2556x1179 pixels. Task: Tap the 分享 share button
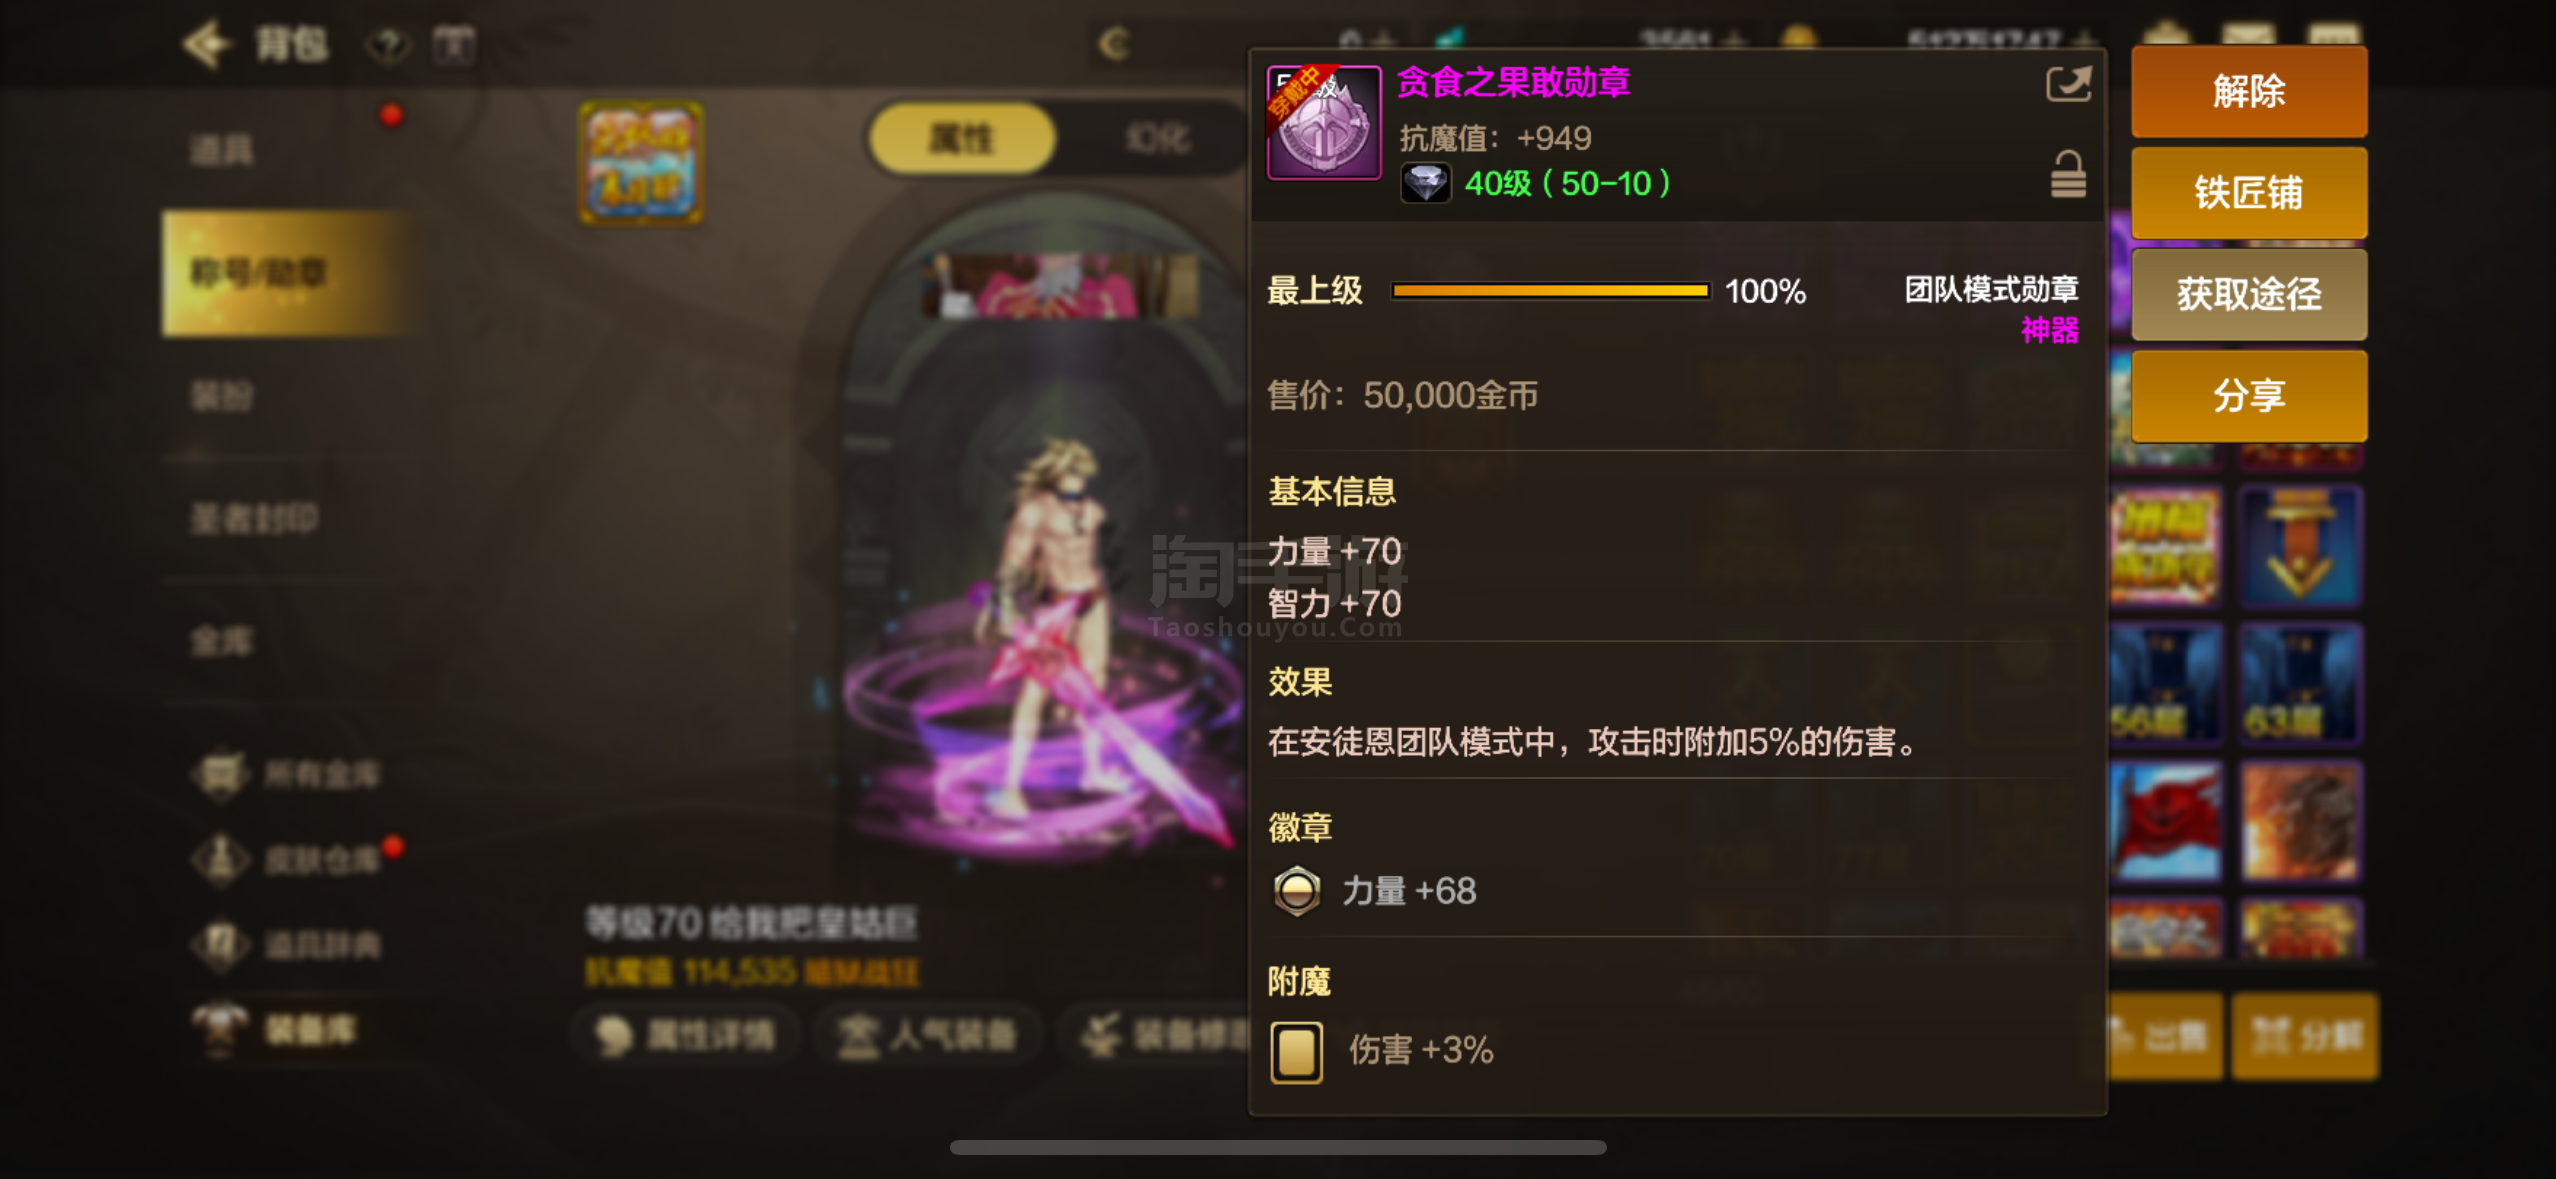(2249, 396)
